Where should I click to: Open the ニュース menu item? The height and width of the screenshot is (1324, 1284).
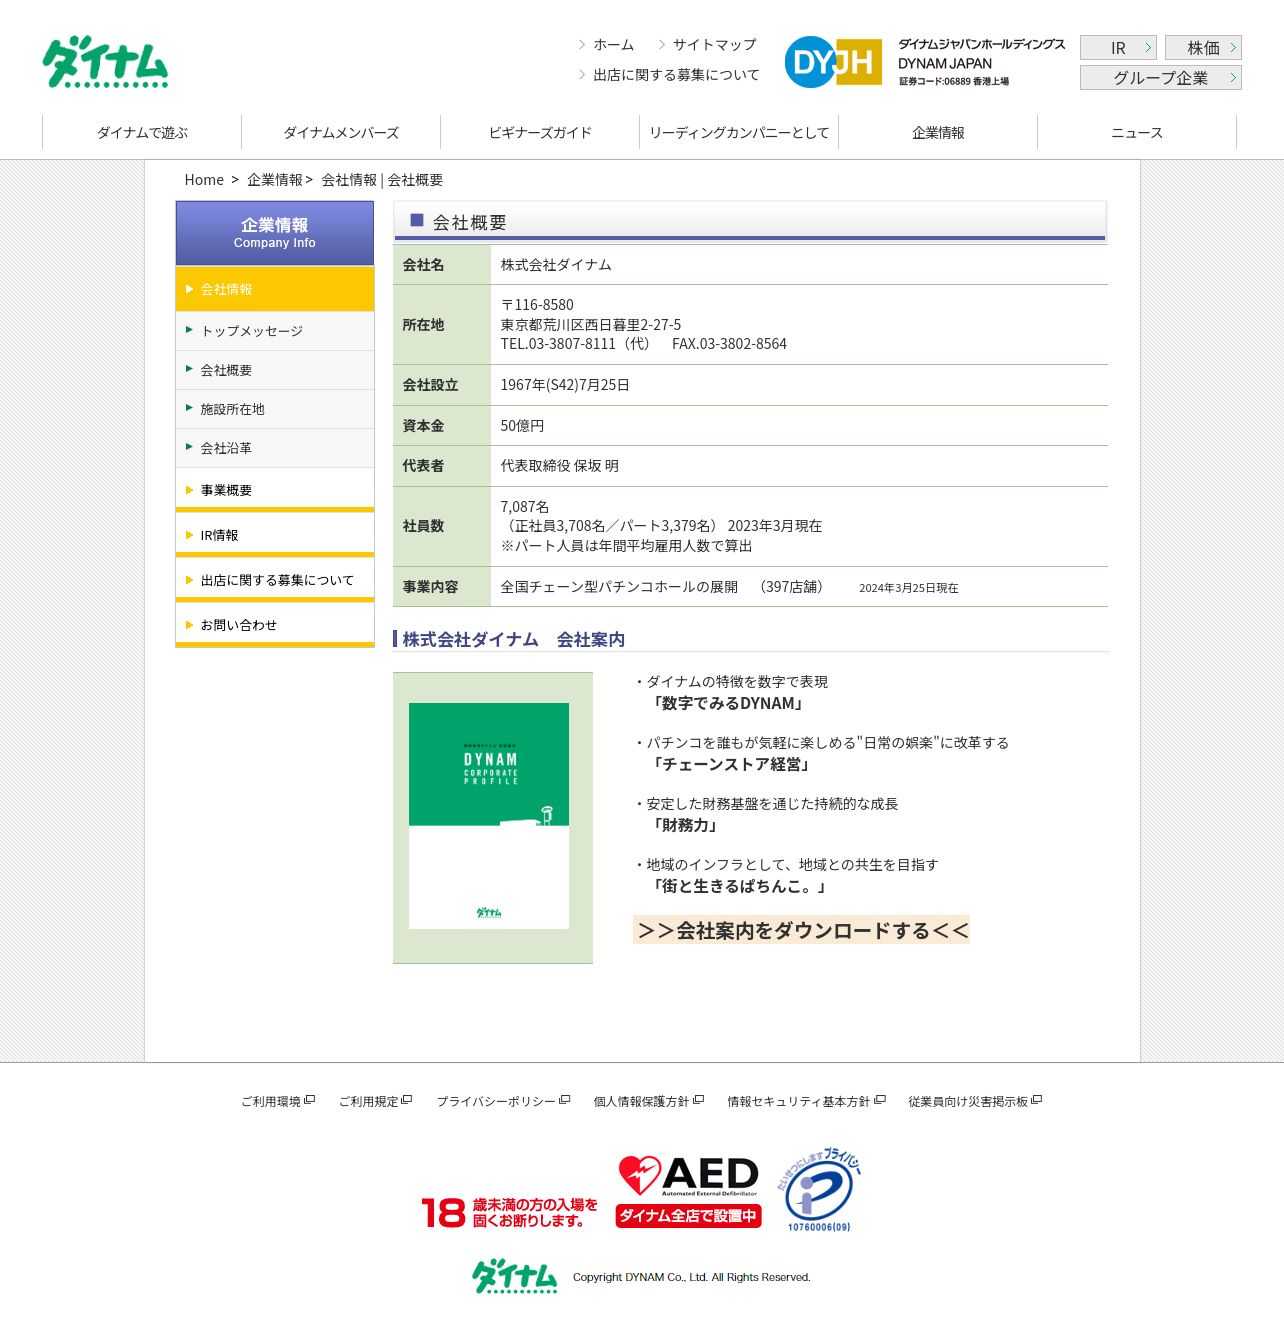click(x=1137, y=132)
